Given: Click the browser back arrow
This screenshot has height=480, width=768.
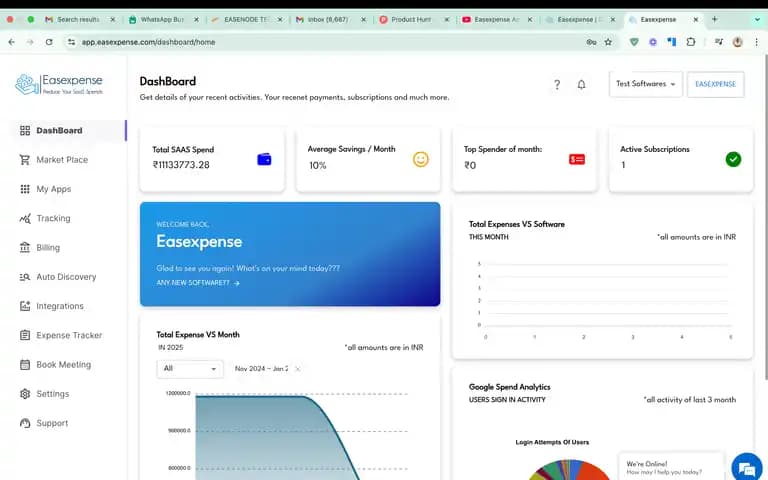Looking at the screenshot, I should 11,42.
